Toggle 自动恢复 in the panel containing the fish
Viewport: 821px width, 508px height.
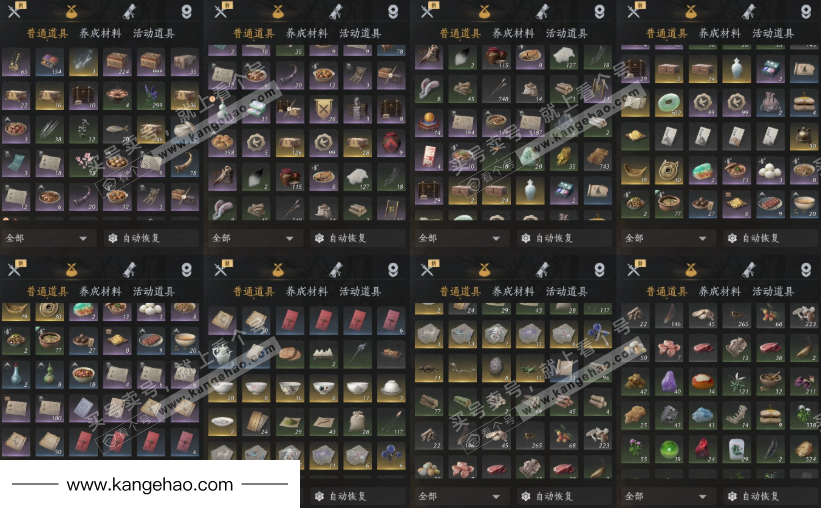(140, 238)
